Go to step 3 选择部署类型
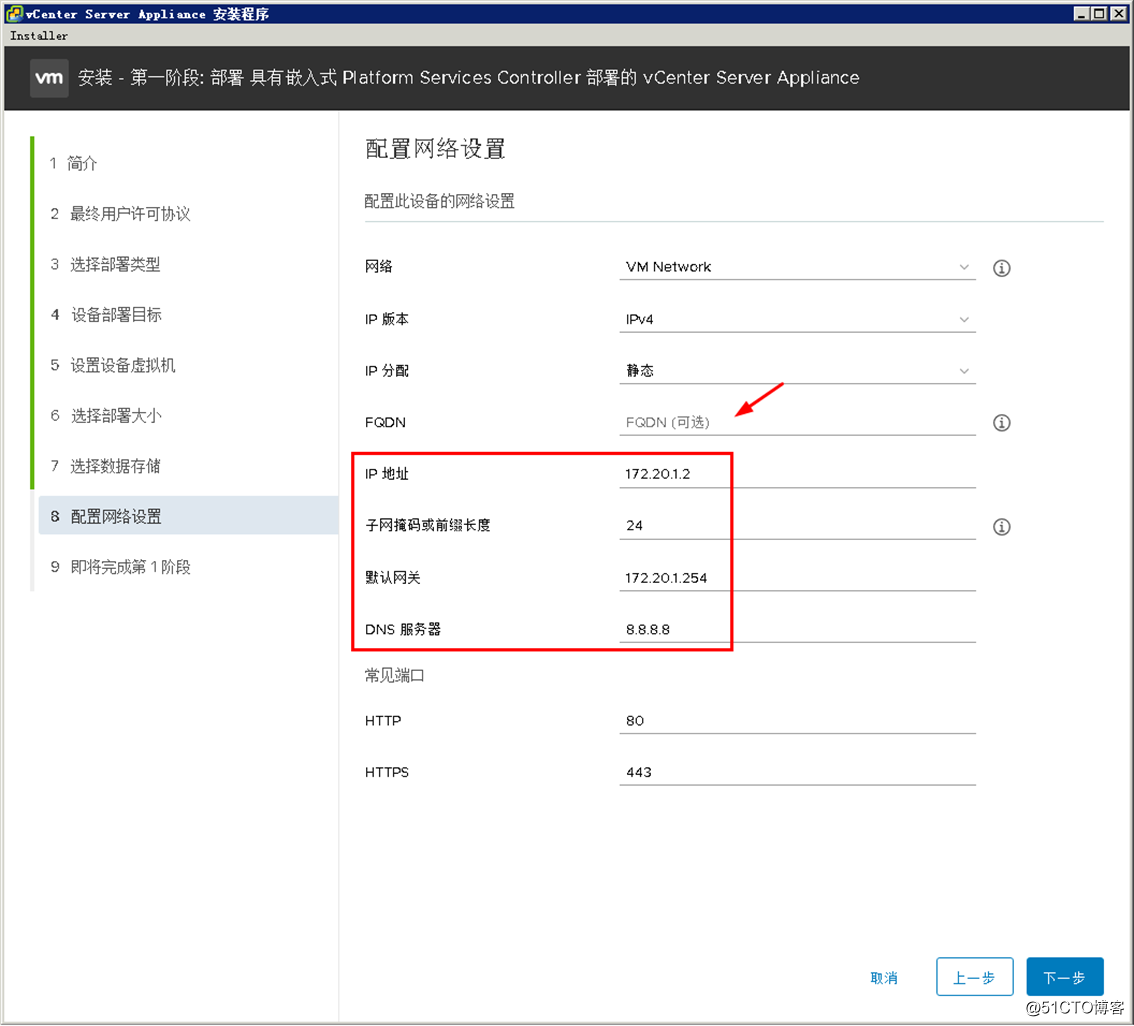This screenshot has height=1026, width=1134. pyautogui.click(x=106, y=265)
